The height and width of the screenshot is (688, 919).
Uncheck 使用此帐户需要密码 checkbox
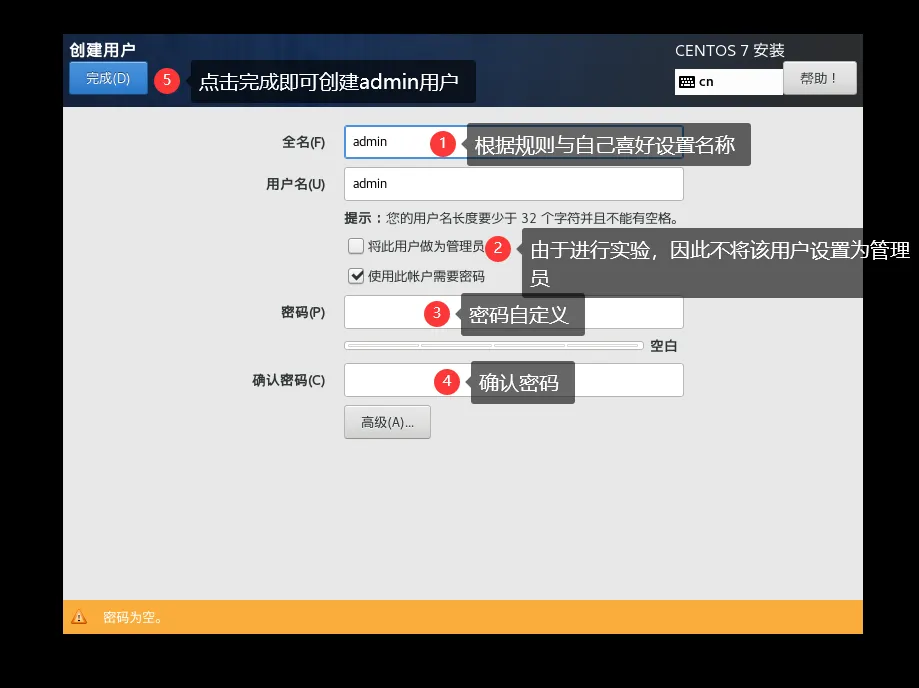point(356,276)
